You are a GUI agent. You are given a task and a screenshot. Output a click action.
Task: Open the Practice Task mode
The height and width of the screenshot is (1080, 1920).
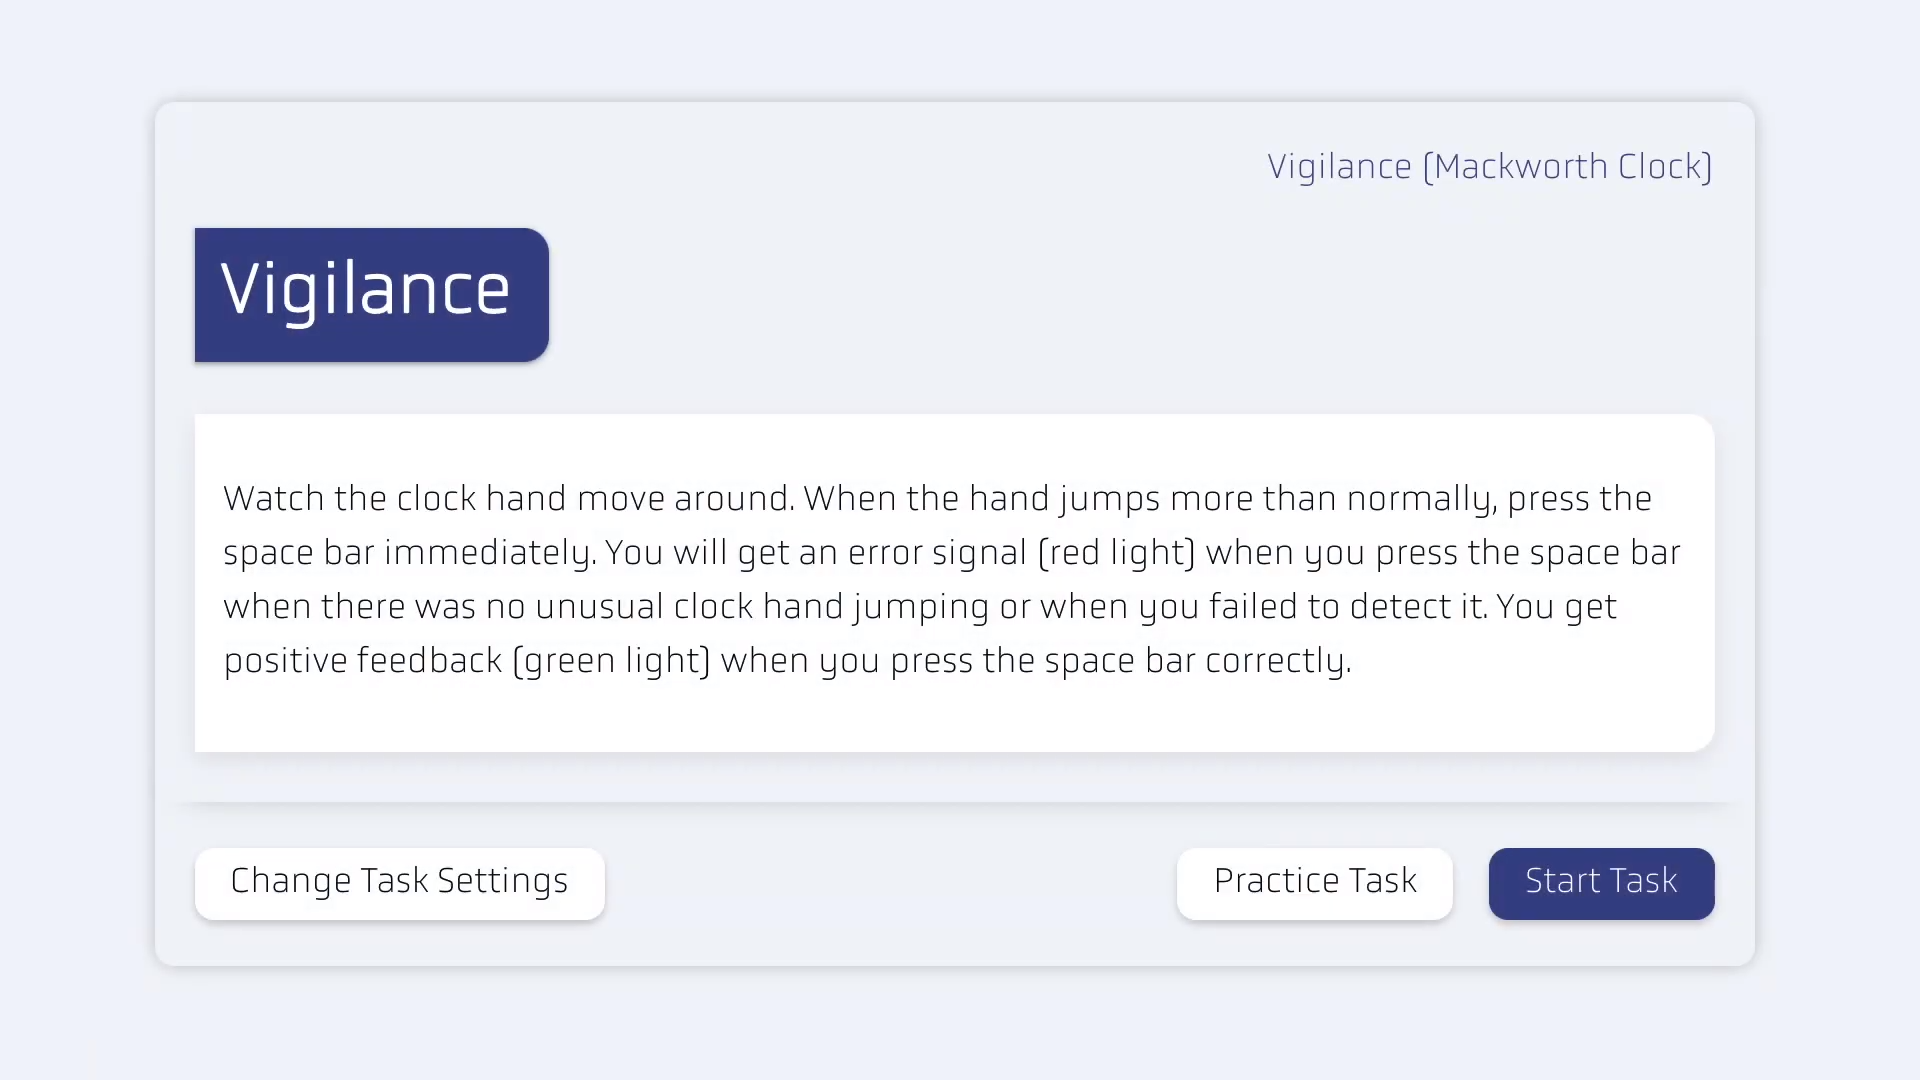(1314, 882)
